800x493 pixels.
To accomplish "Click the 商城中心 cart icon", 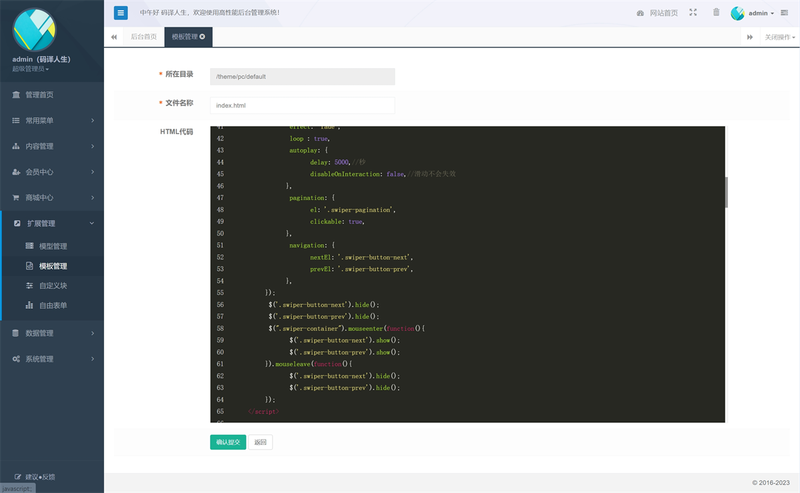I will tap(16, 198).
